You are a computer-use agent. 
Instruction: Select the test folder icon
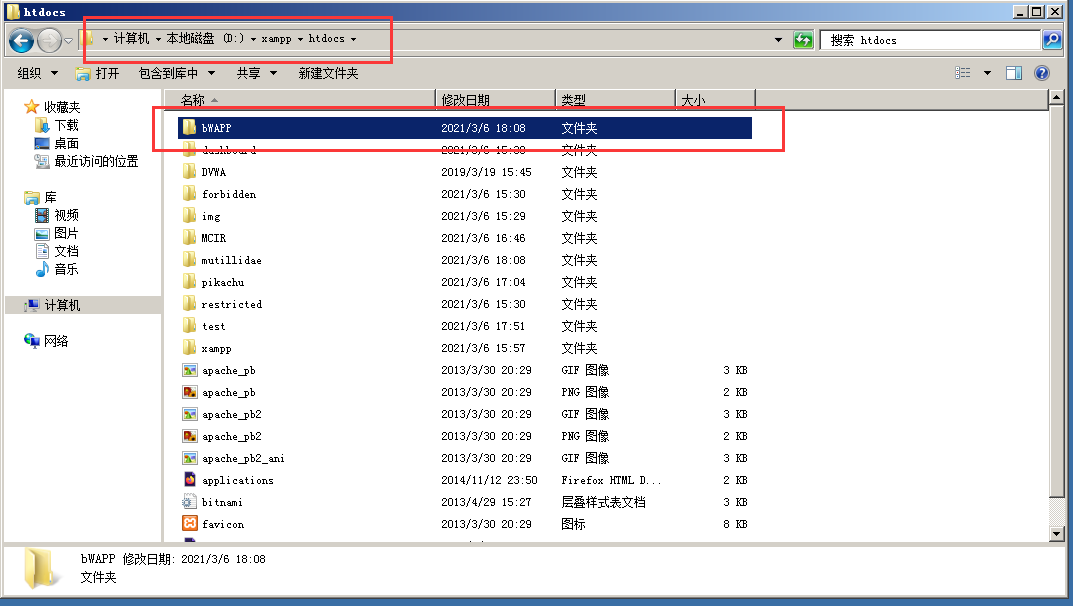tap(190, 326)
